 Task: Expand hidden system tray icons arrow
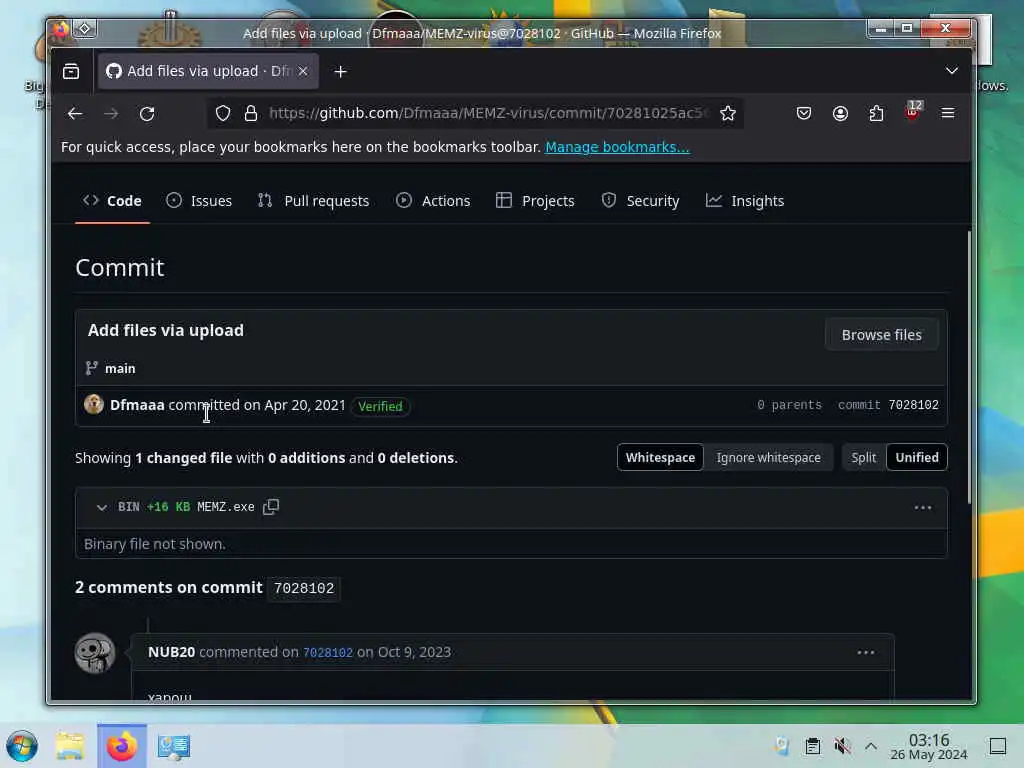(871, 745)
